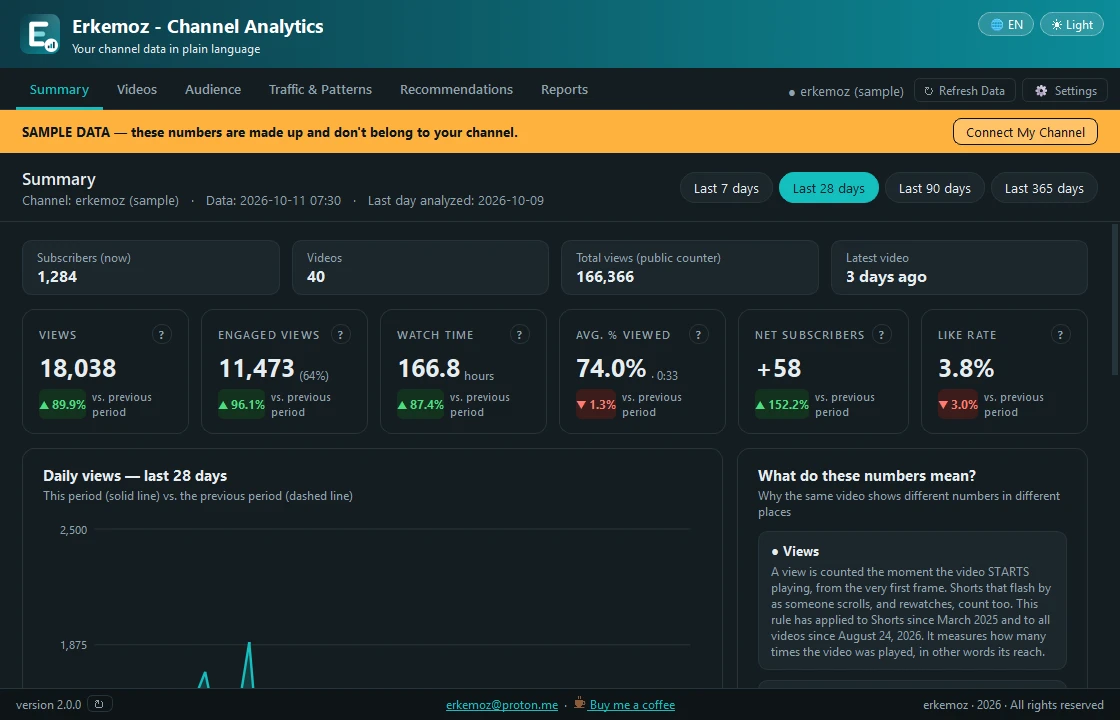The width and height of the screenshot is (1120, 720).
Task: Click the What do these numbers mean? heading
Action: click(x=866, y=476)
